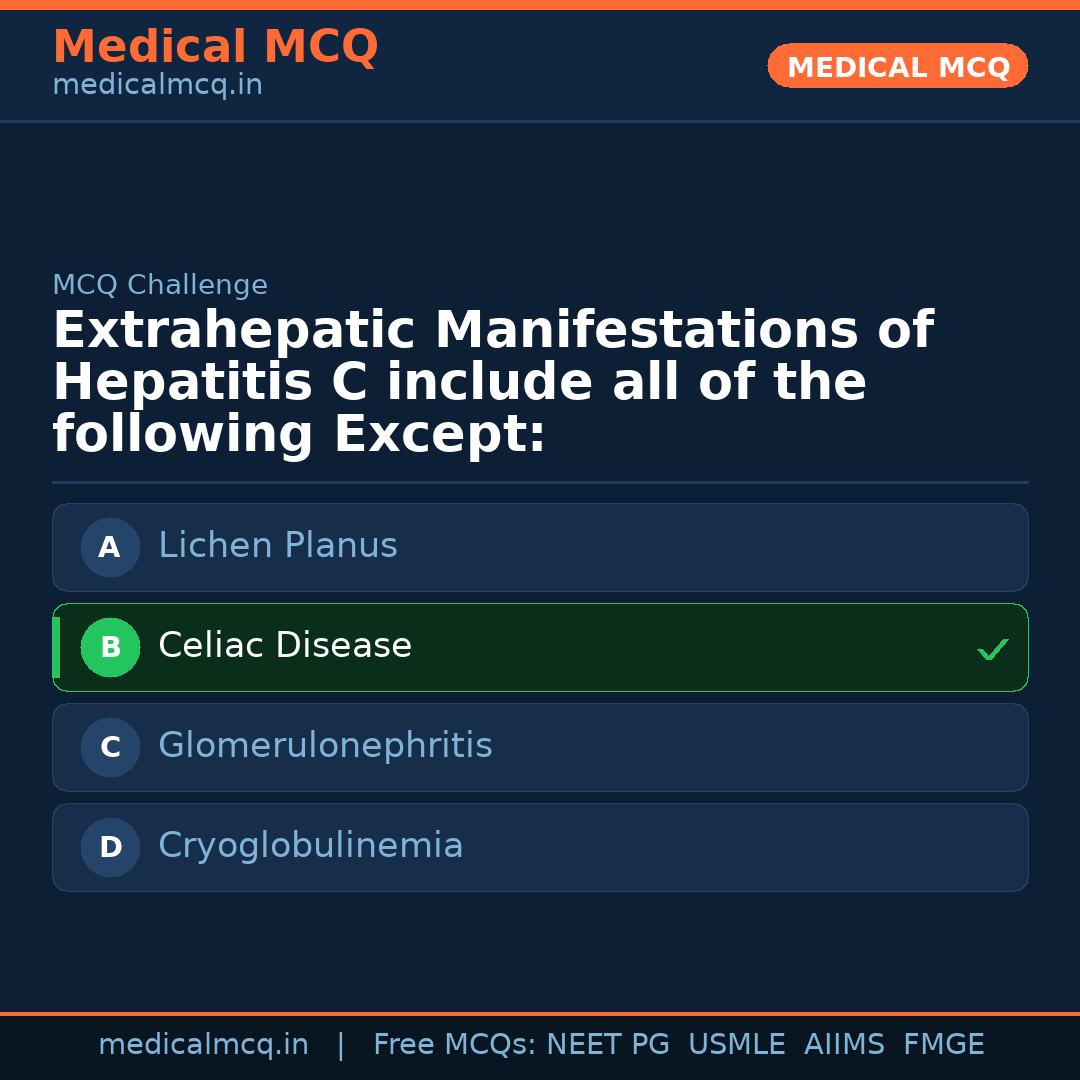Click the Medical MCQ orange header title
The height and width of the screenshot is (1080, 1080).
tap(215, 47)
